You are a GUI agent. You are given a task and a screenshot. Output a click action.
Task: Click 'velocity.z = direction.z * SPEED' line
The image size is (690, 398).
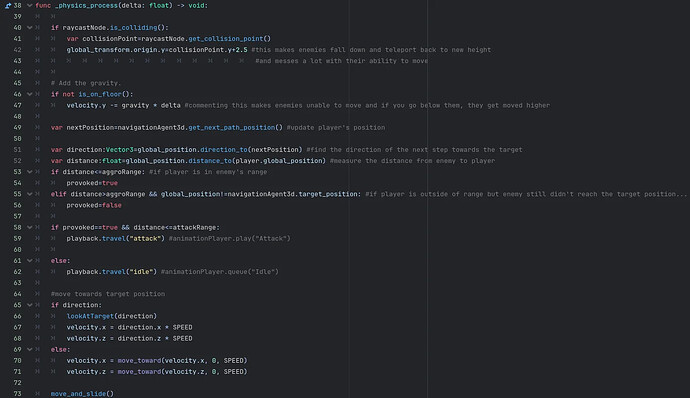(129, 339)
